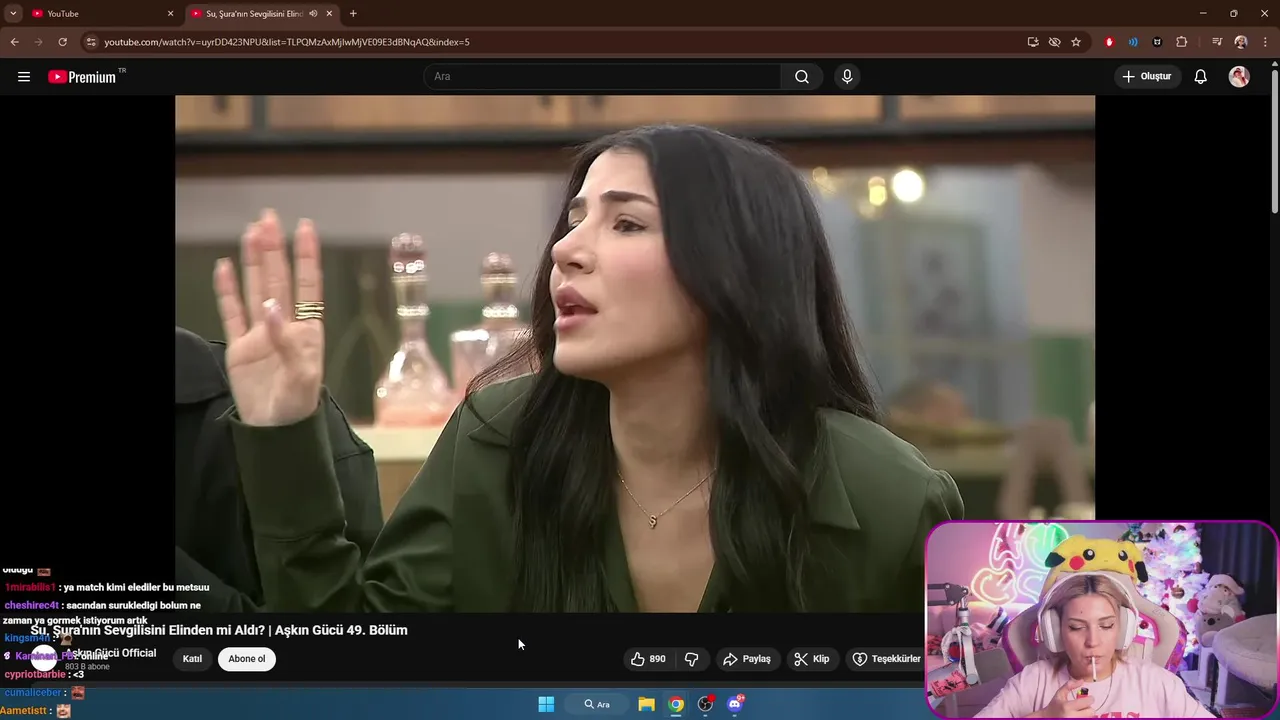Image resolution: width=1280 pixels, height=720 pixels.
Task: Open OBS Studio from the taskbar
Action: pyautogui.click(x=705, y=704)
